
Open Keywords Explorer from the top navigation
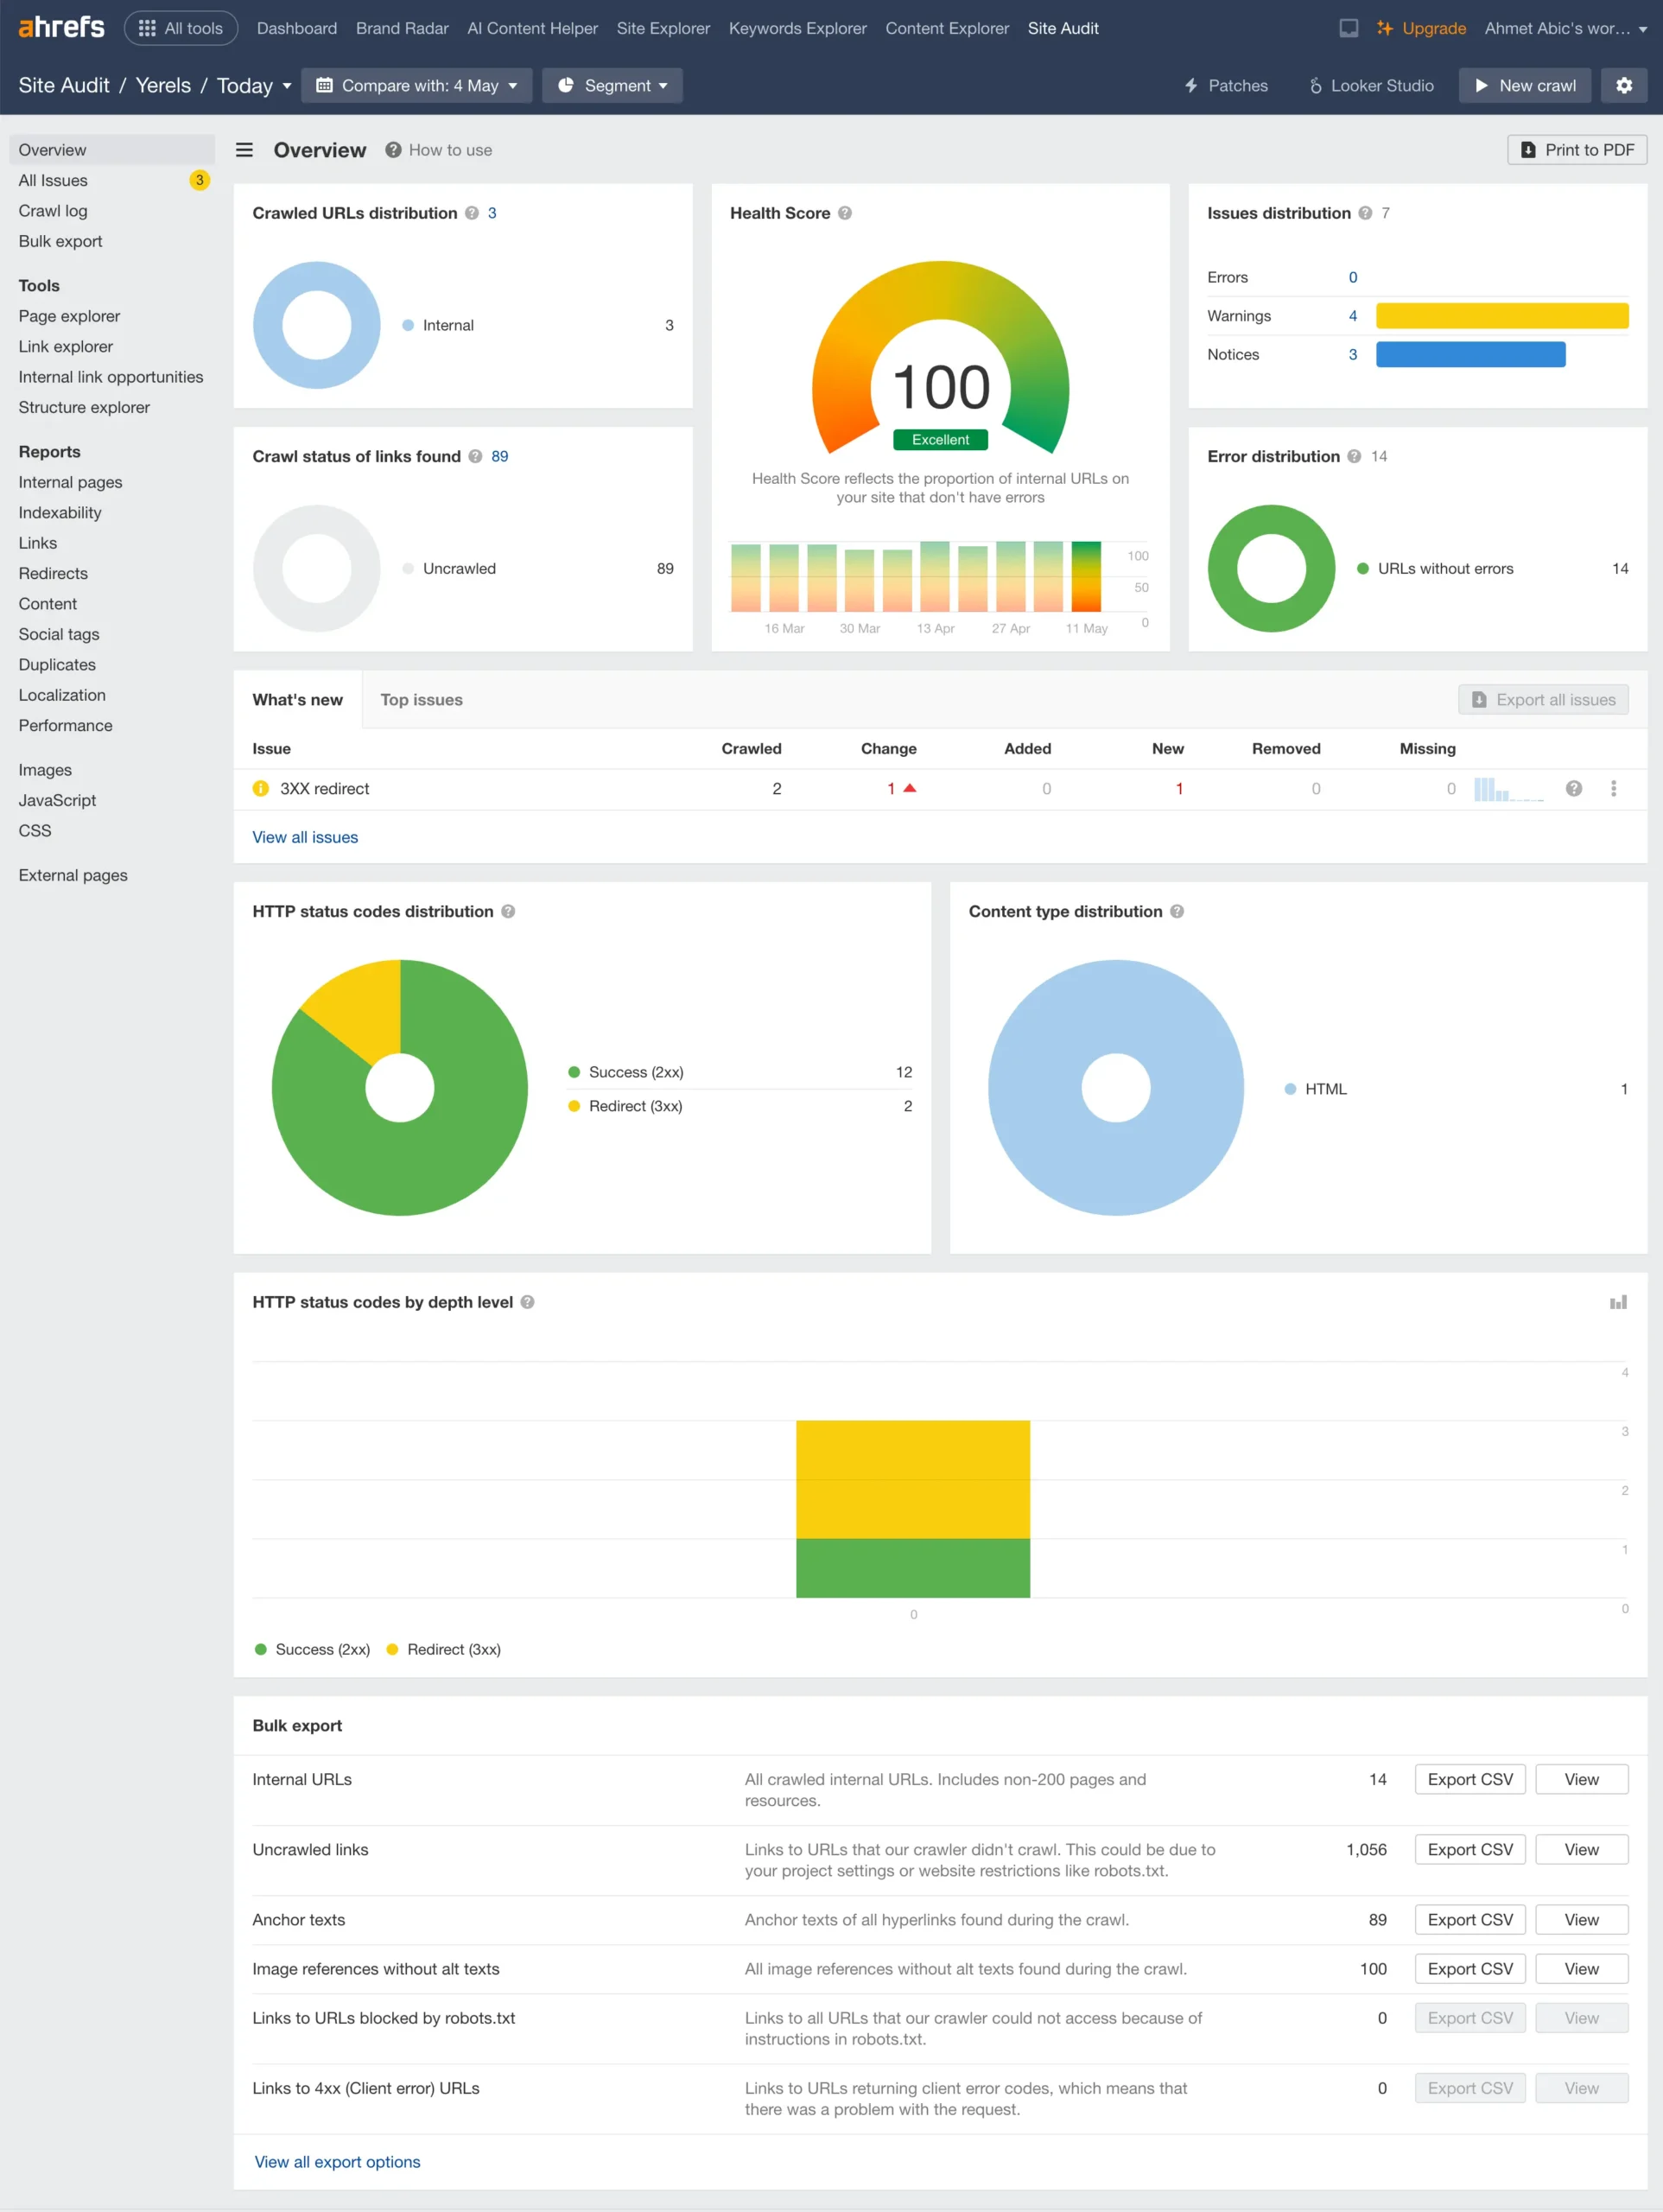click(797, 28)
